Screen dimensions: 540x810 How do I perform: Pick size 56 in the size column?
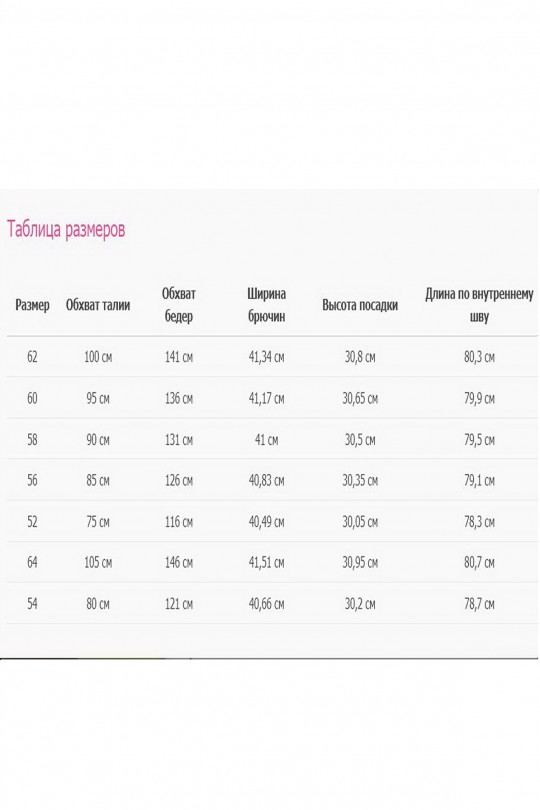(x=32, y=480)
